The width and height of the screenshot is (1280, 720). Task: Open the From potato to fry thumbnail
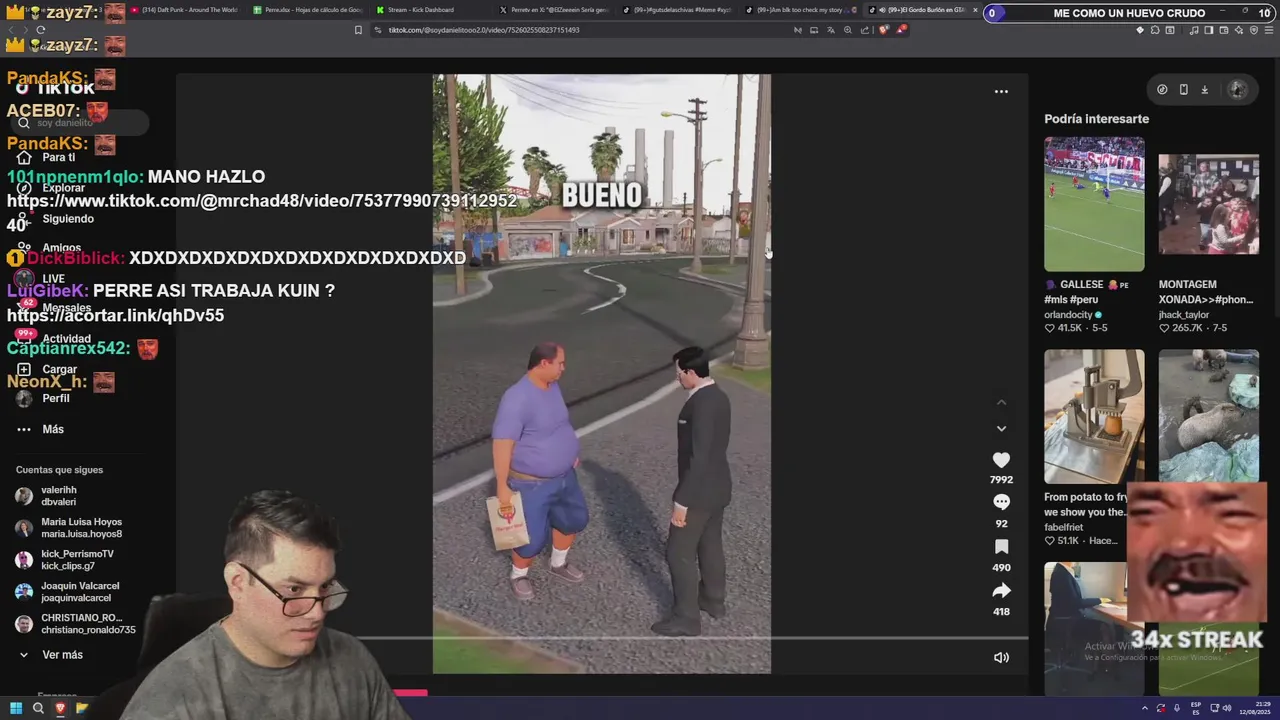pos(1094,416)
